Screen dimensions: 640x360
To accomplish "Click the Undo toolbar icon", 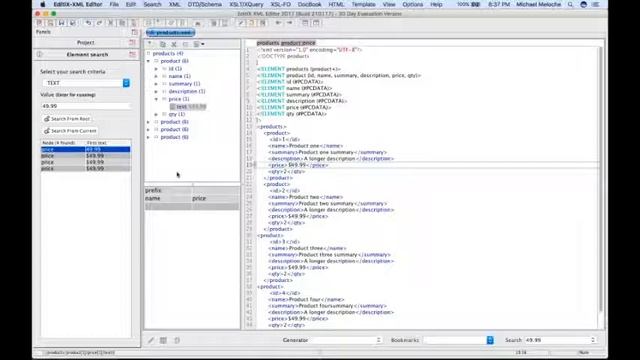I will (x=88, y=23).
